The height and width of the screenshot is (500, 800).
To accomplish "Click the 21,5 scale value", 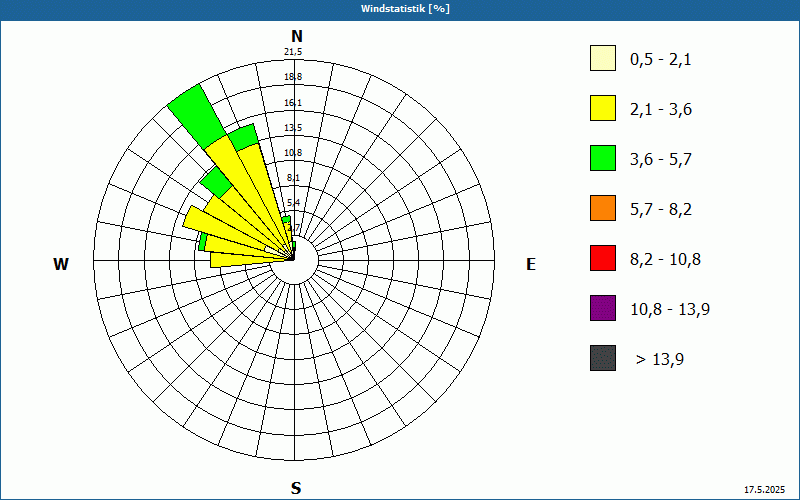I will pyautogui.click(x=293, y=52).
